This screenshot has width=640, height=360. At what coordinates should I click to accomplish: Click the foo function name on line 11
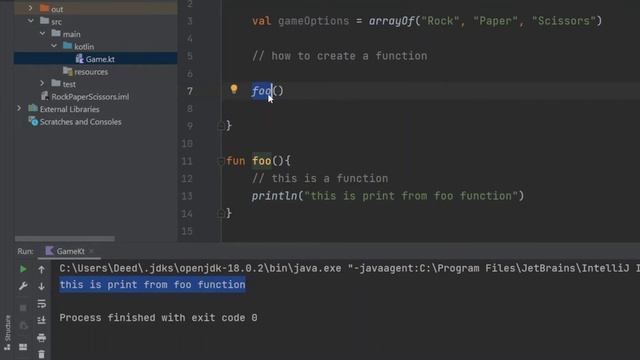(x=262, y=161)
